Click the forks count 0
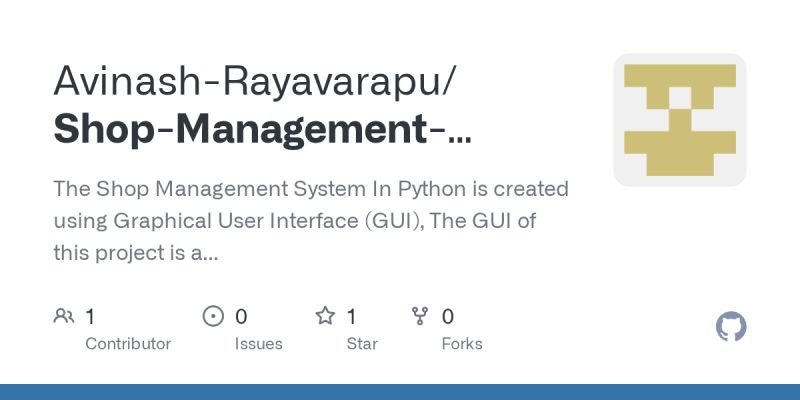Viewport: 800px width, 400px height. [x=447, y=317]
